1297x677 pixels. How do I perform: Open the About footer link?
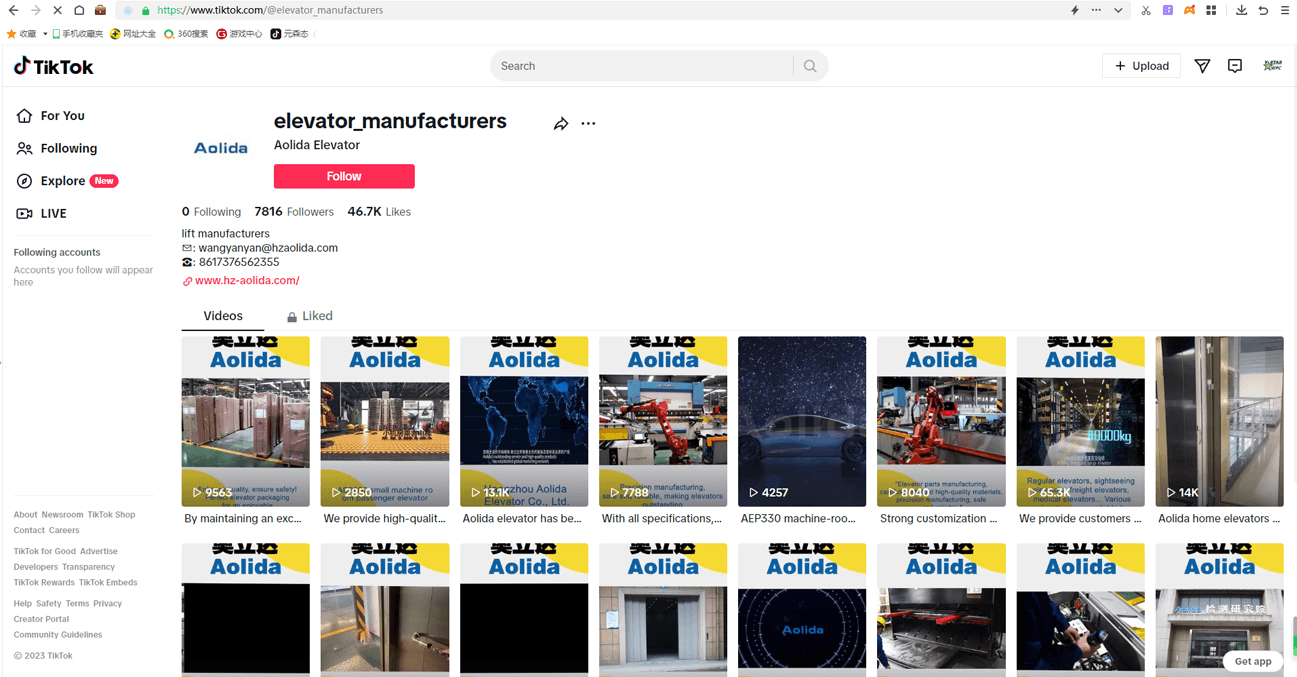25,515
